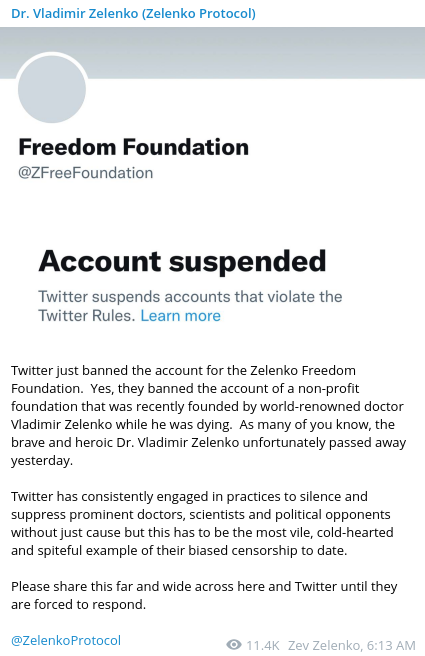Click the paragraph starting 'Twitter just banned'
The height and width of the screenshot is (656, 425).
tap(208, 415)
